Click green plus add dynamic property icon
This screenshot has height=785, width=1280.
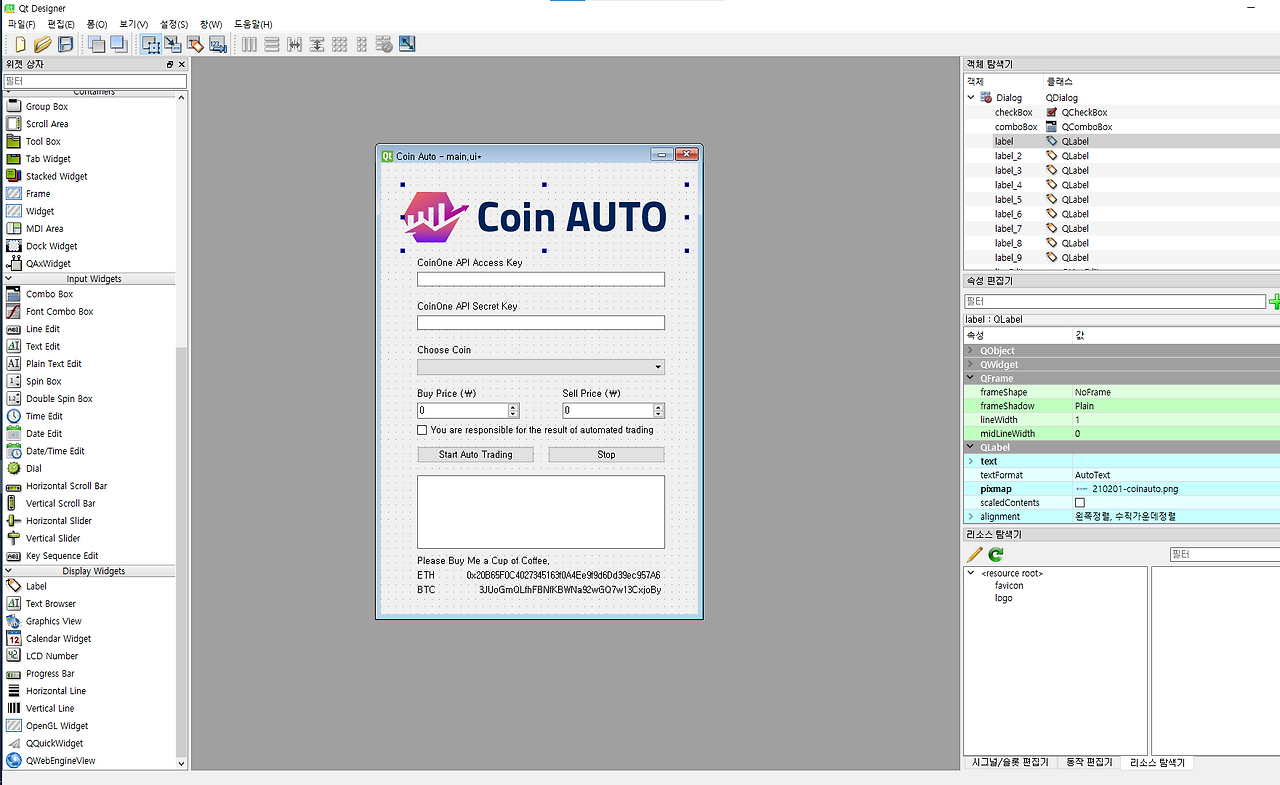pos(1274,301)
